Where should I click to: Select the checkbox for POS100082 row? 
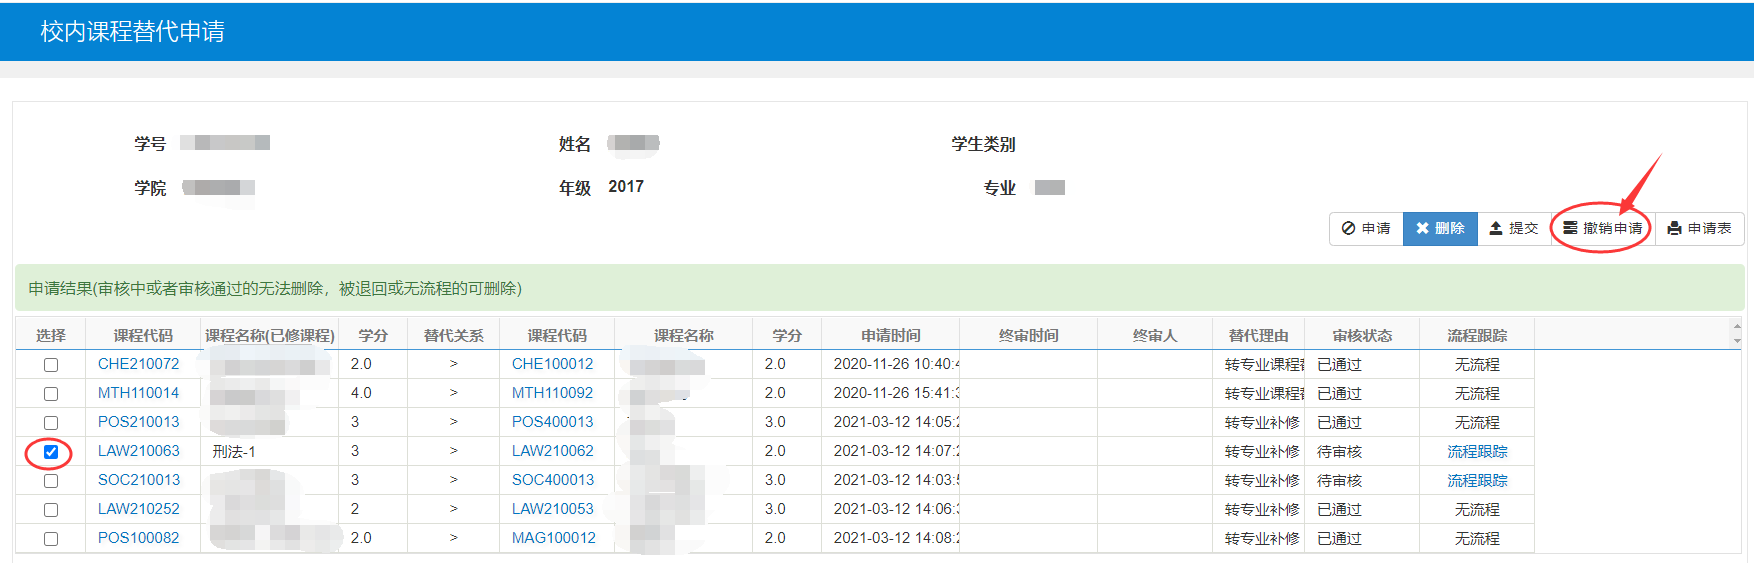click(x=51, y=539)
